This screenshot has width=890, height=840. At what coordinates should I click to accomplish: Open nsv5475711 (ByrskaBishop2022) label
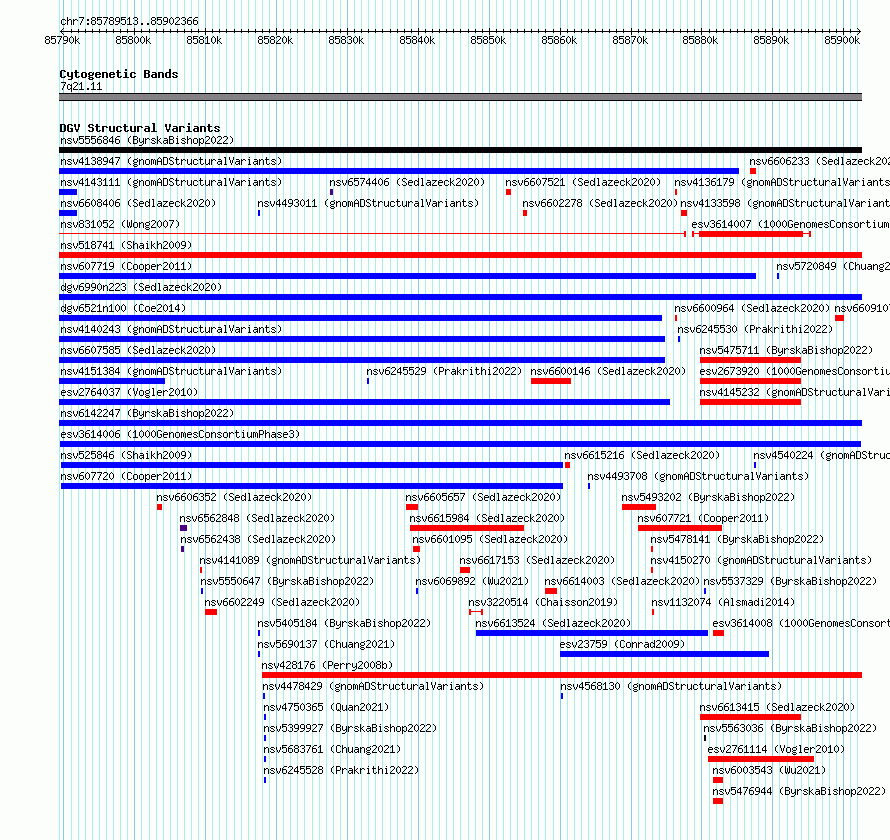coord(786,350)
